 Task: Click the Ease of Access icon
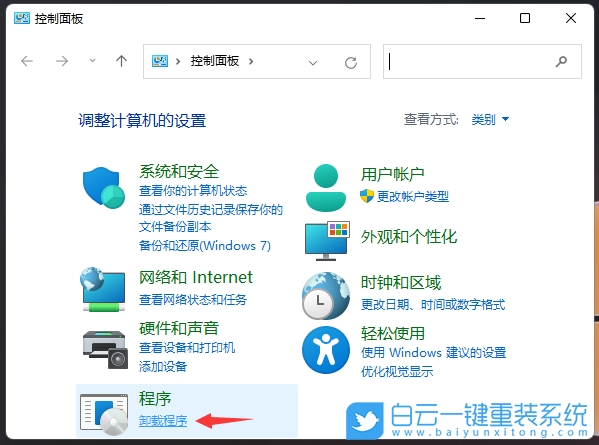pyautogui.click(x=326, y=350)
